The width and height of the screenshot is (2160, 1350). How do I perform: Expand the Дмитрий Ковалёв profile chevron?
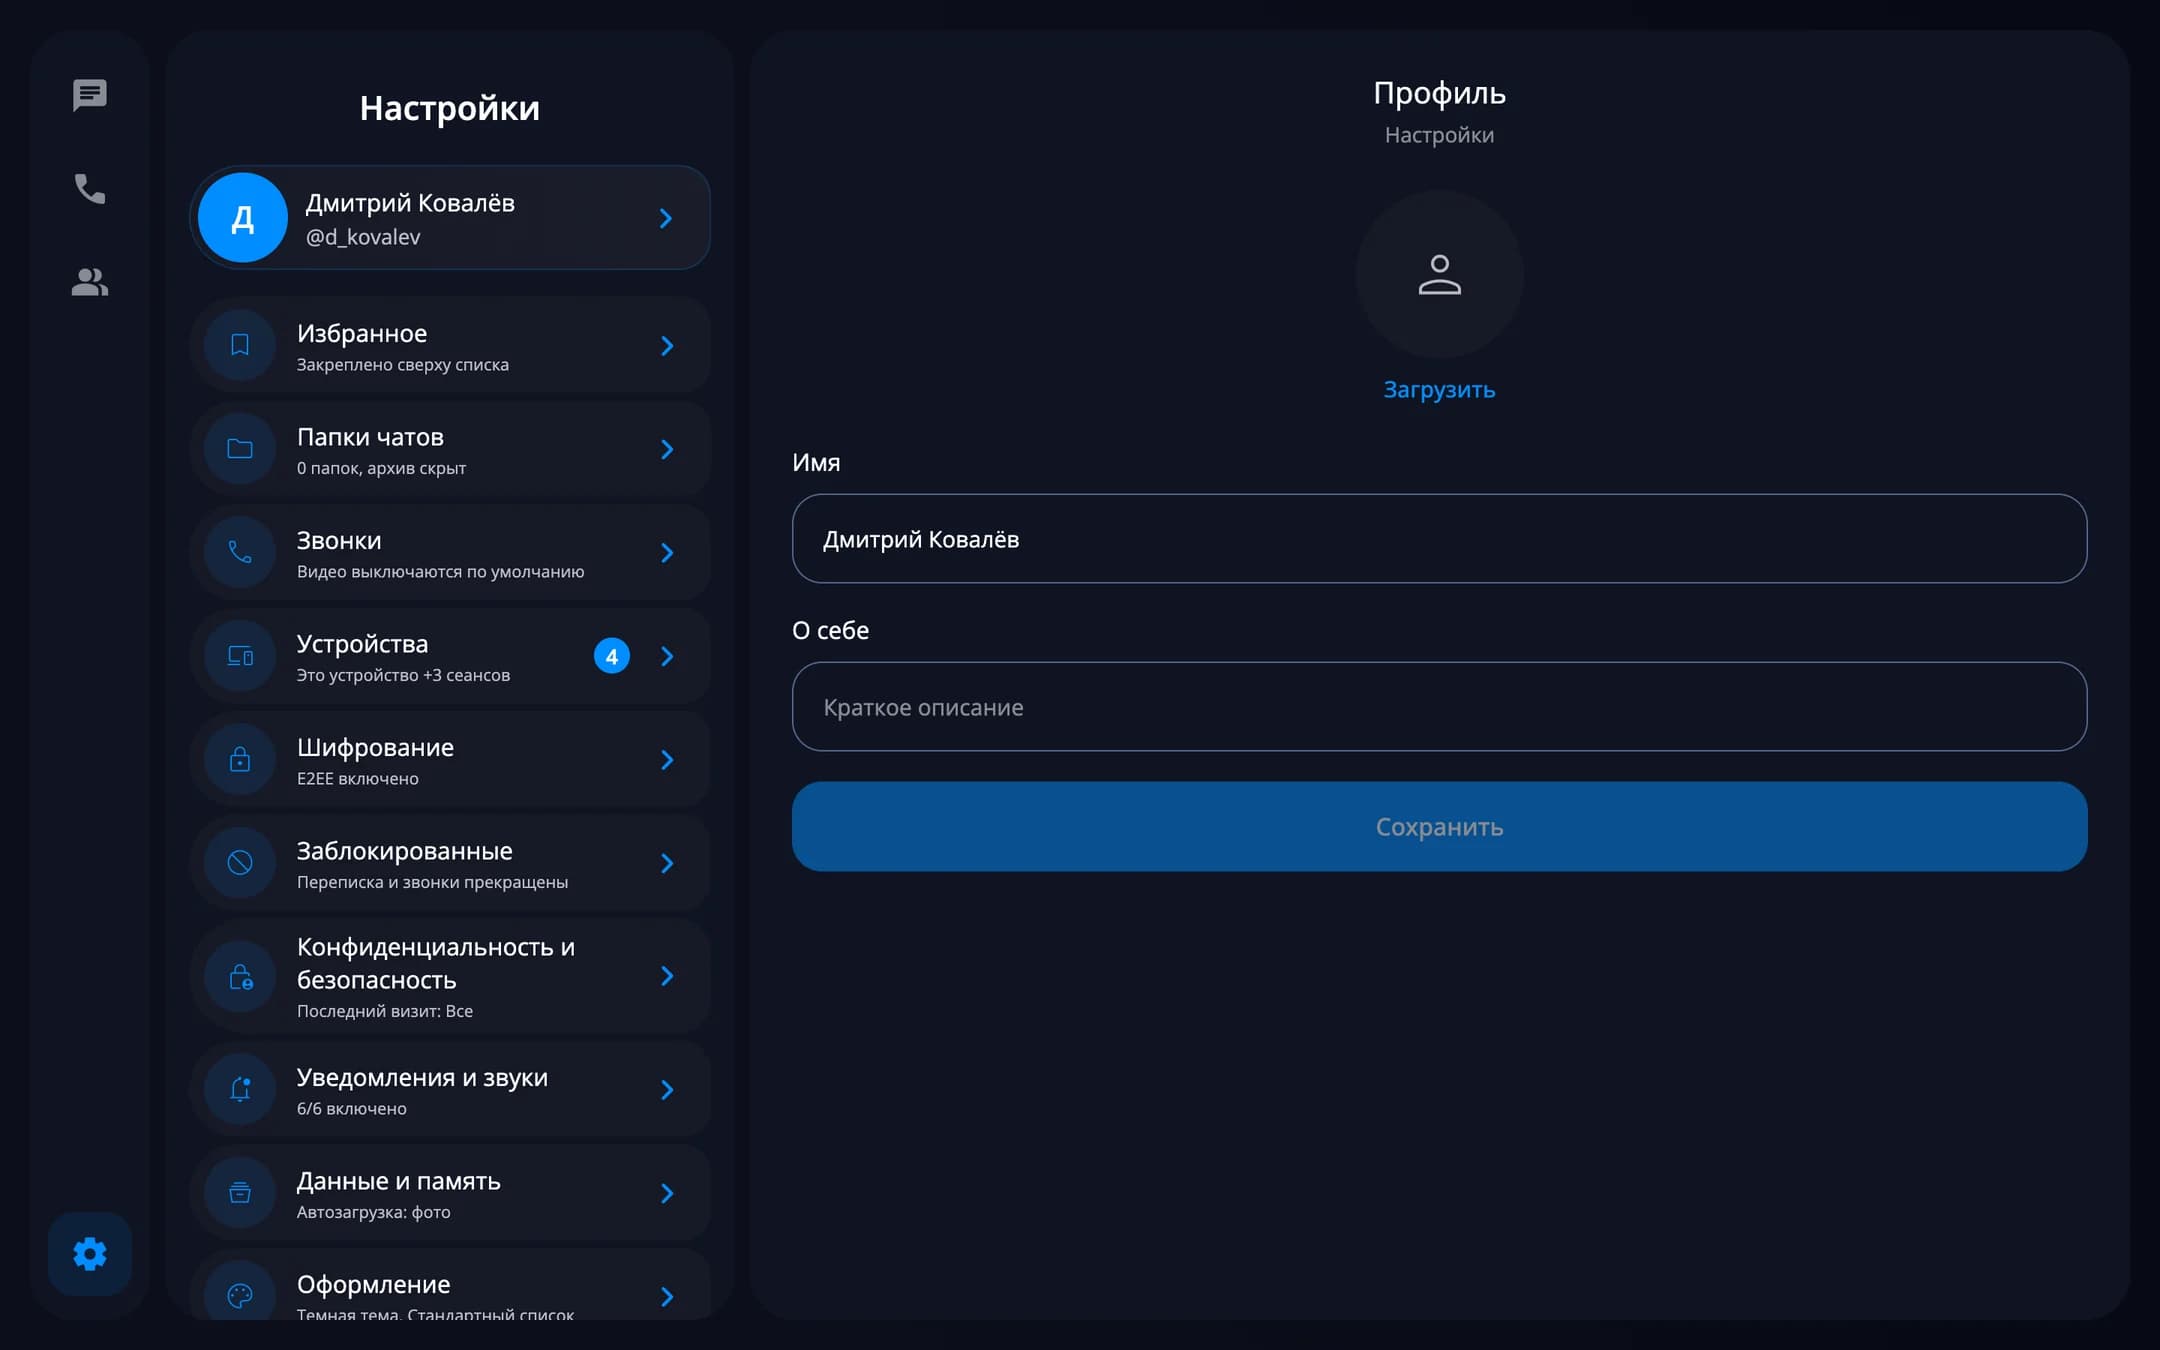coord(666,218)
